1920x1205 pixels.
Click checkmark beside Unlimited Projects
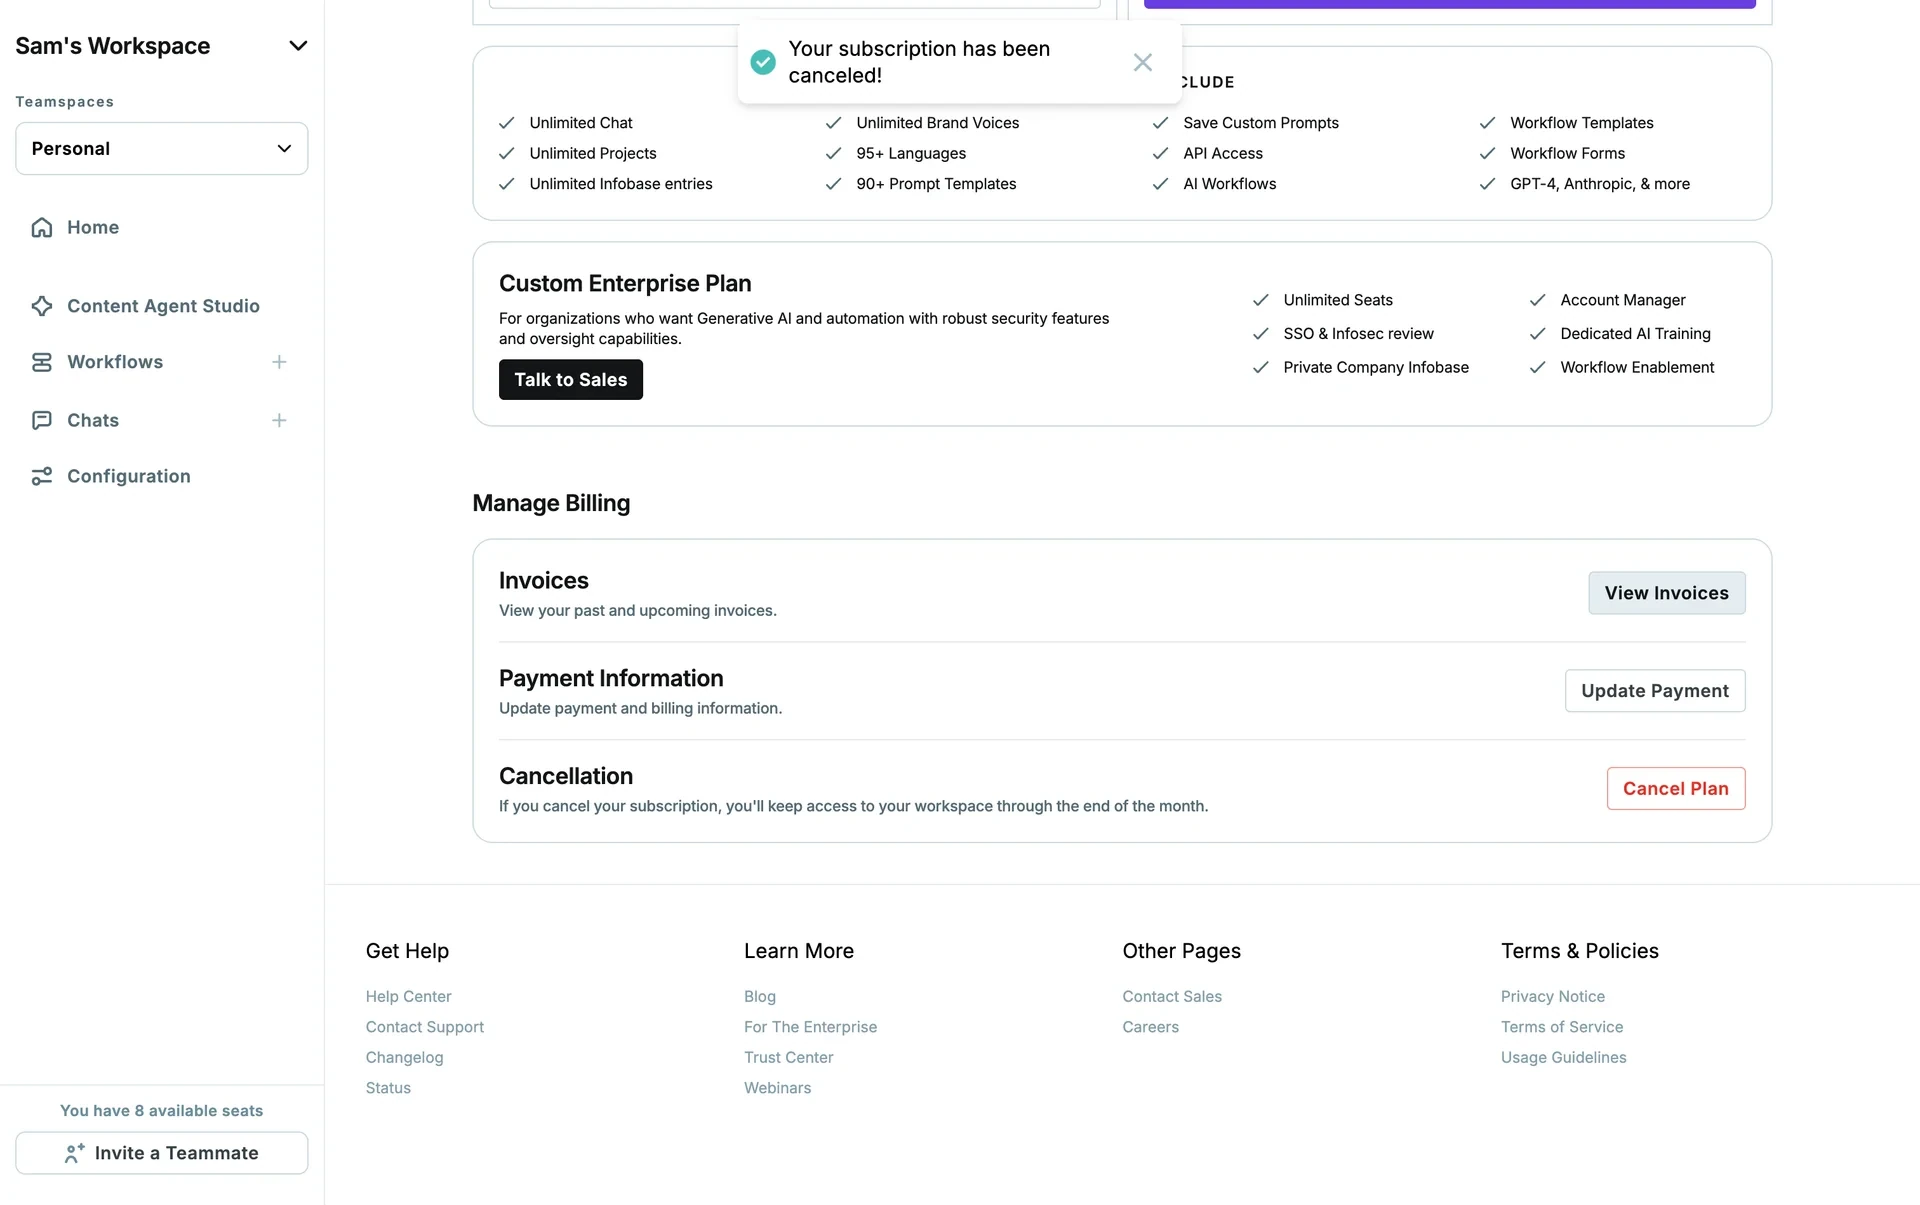pyautogui.click(x=507, y=153)
